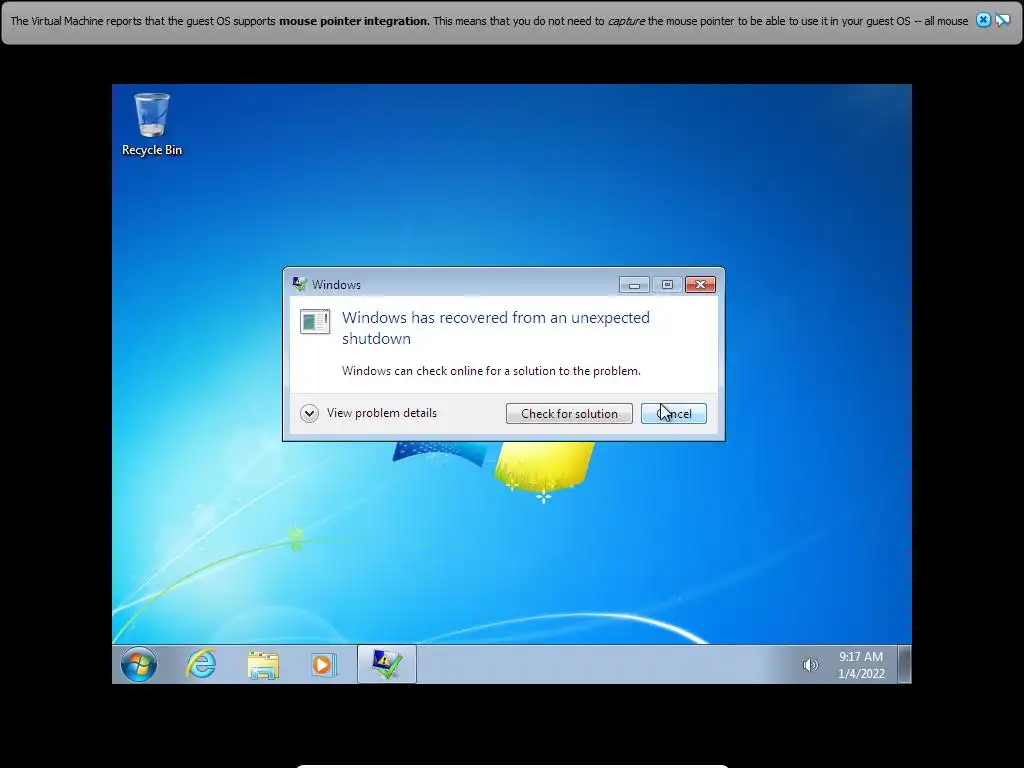The image size is (1024, 768).
Task: Click the dialog title bar Windows icon
Action: pyautogui.click(x=300, y=284)
